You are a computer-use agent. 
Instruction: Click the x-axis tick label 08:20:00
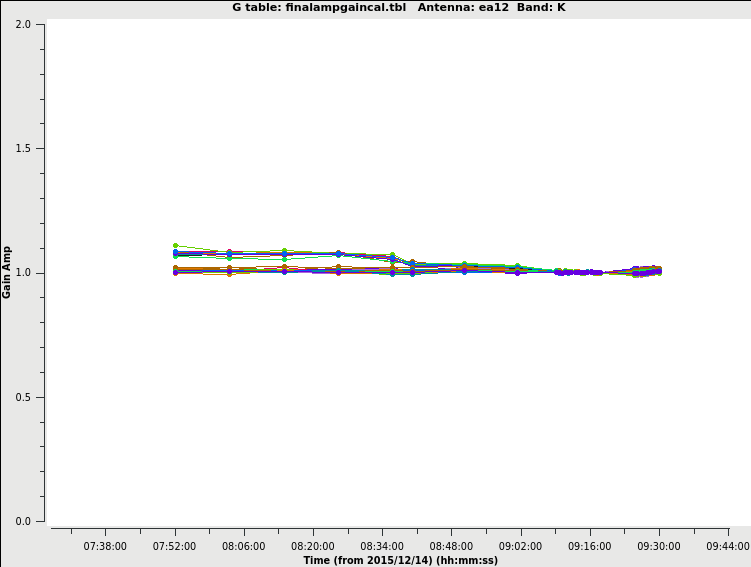point(313,546)
